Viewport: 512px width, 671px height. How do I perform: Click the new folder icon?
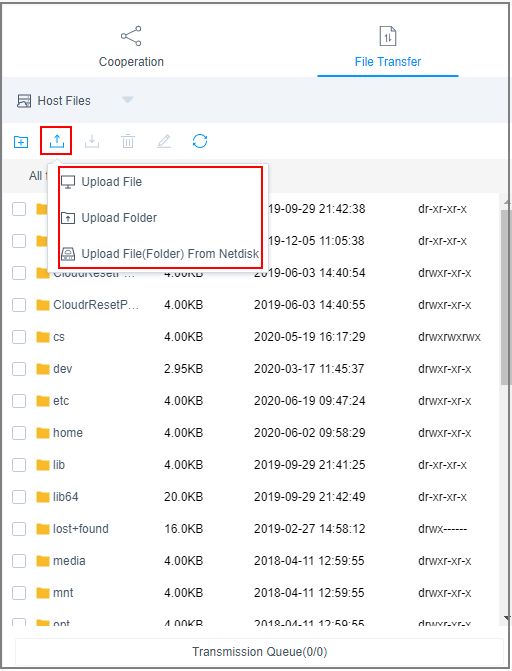pyautogui.click(x=21, y=141)
